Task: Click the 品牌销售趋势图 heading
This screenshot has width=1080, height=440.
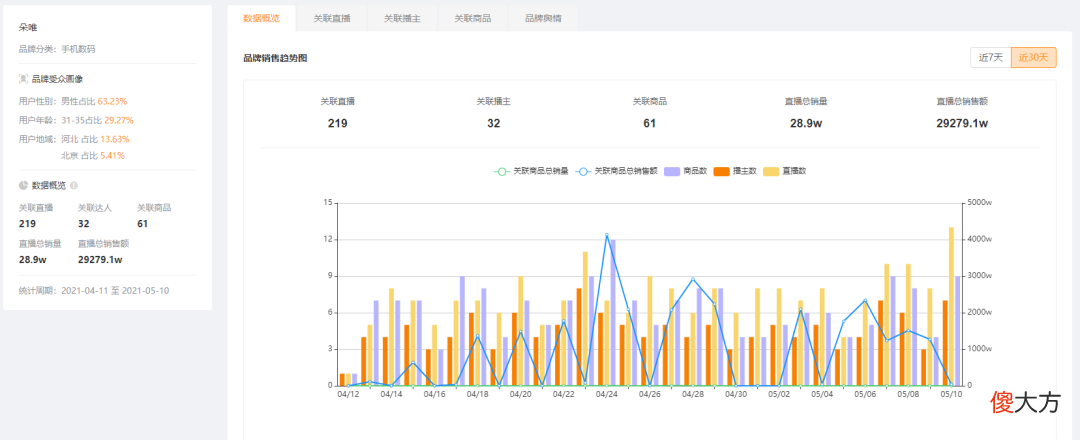Action: [x=276, y=59]
